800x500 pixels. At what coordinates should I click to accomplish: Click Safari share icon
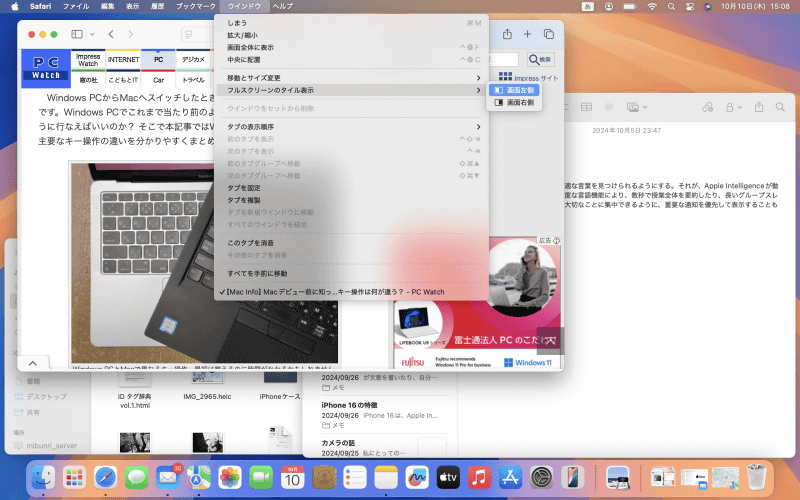507,34
